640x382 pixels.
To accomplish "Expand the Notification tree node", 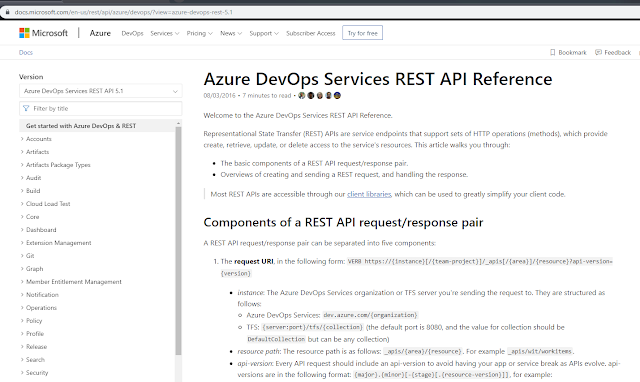I will pyautogui.click(x=22, y=295).
